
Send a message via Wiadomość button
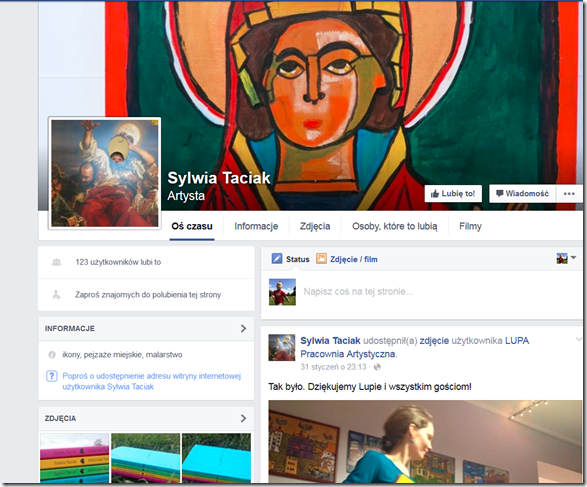(x=522, y=194)
